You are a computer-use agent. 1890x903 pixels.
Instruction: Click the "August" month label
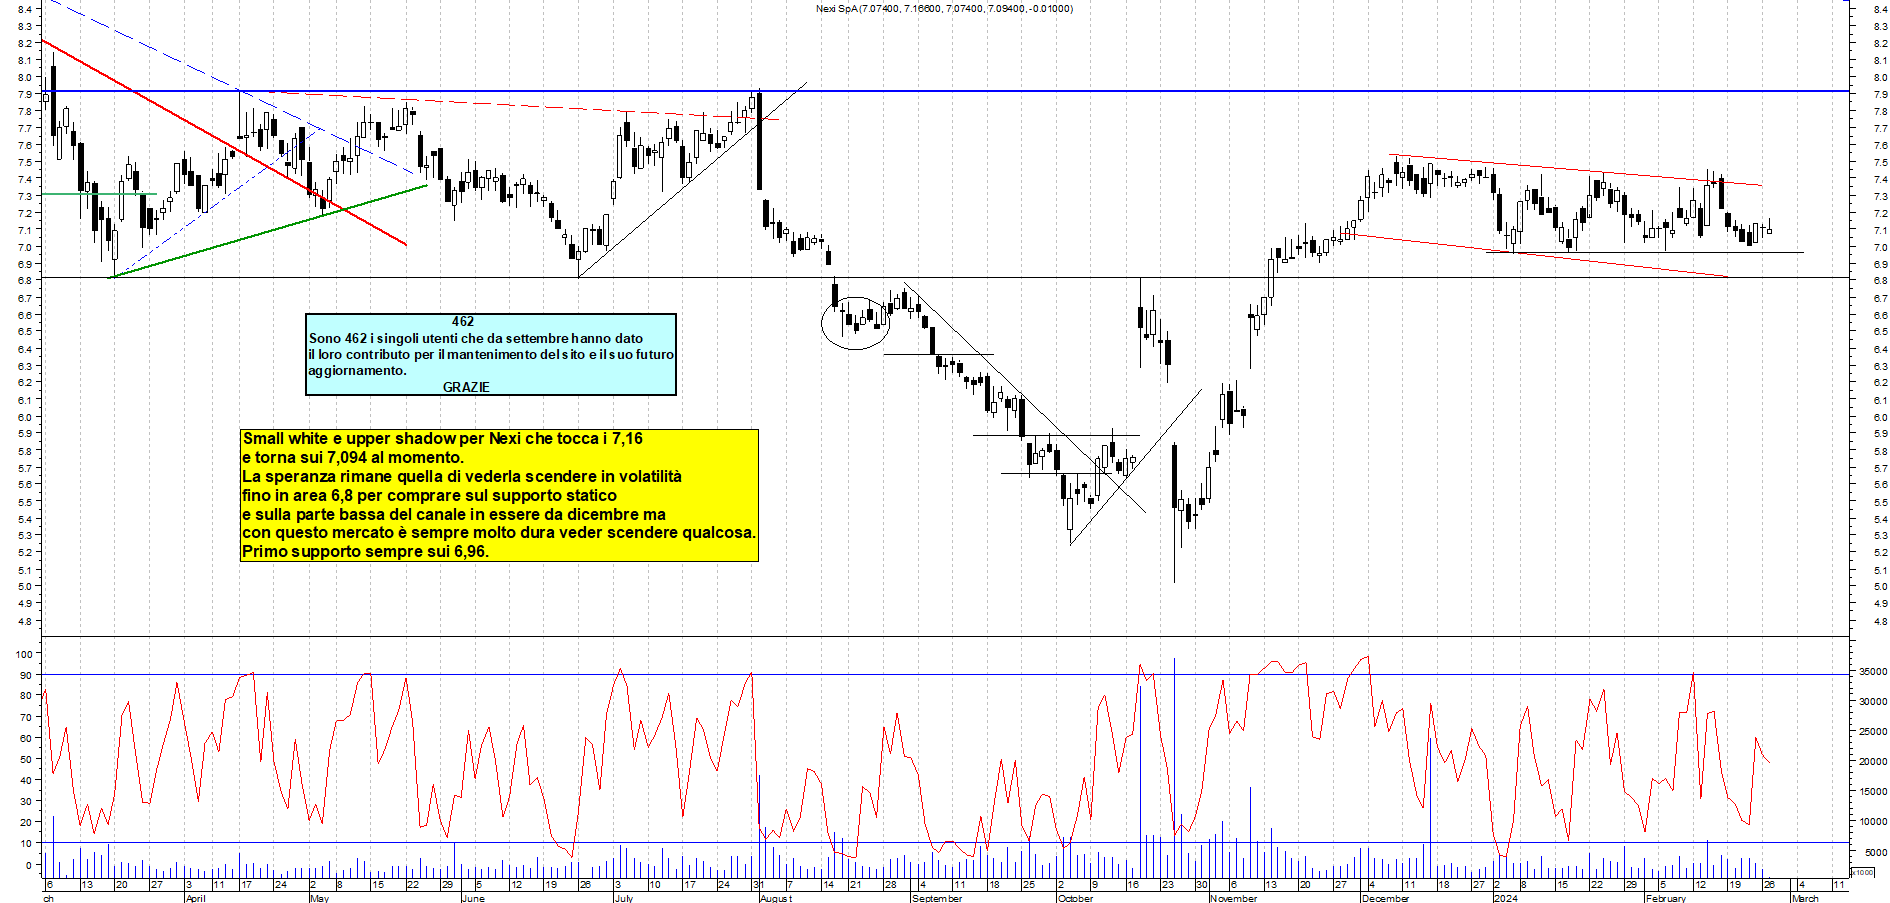pyautogui.click(x=776, y=898)
